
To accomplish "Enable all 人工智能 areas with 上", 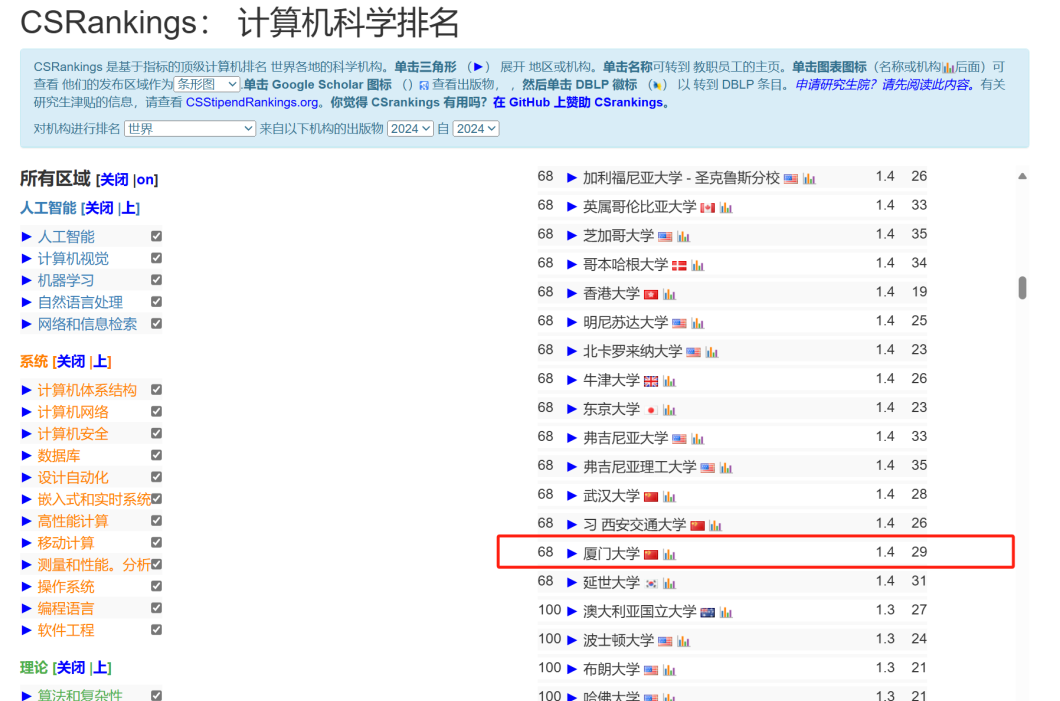I will pyautogui.click(x=128, y=208).
